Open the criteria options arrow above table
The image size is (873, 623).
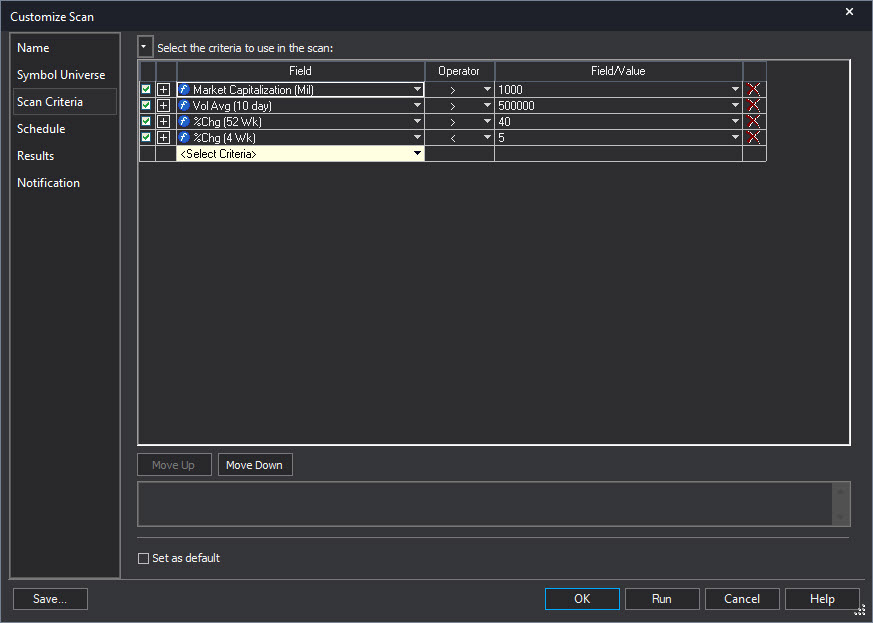click(145, 47)
